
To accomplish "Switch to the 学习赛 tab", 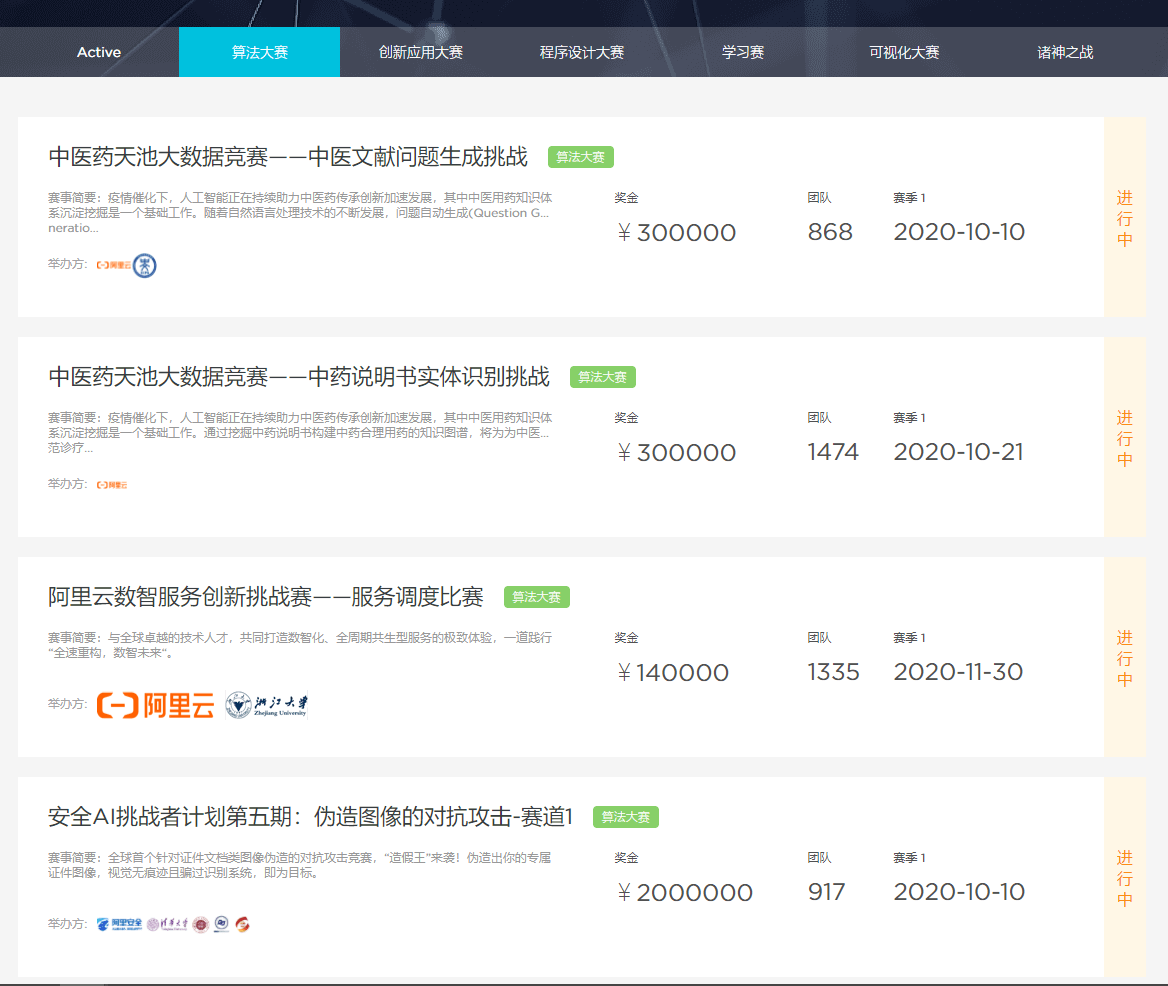I will 742,52.
